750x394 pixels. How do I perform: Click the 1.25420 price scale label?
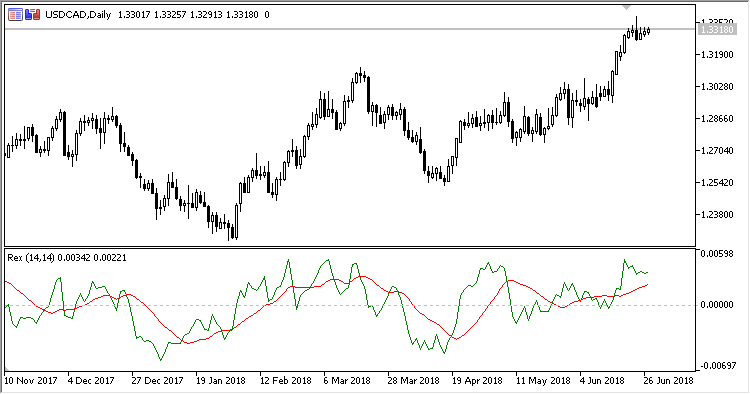pos(717,183)
